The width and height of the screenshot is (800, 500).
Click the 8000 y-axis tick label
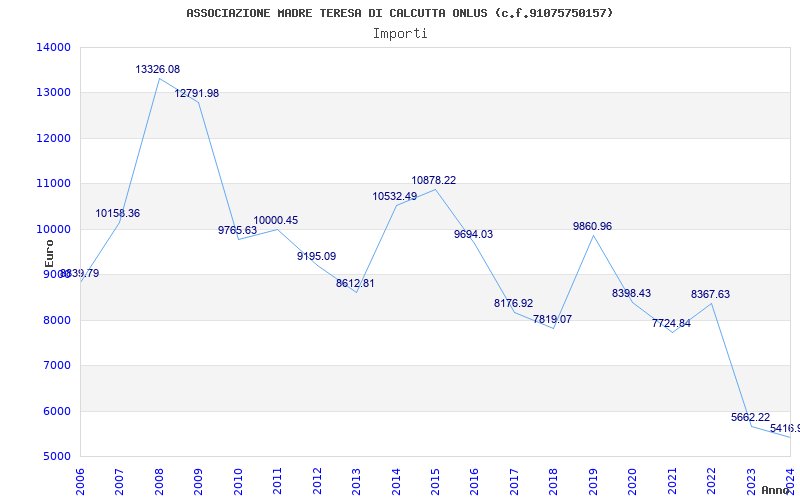pos(57,320)
